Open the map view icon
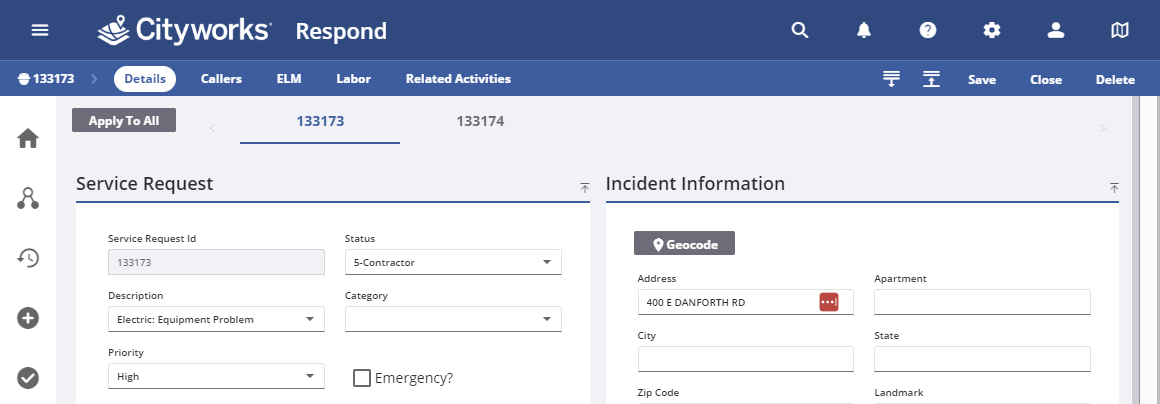Viewport: 1160px width, 404px height. (1120, 30)
